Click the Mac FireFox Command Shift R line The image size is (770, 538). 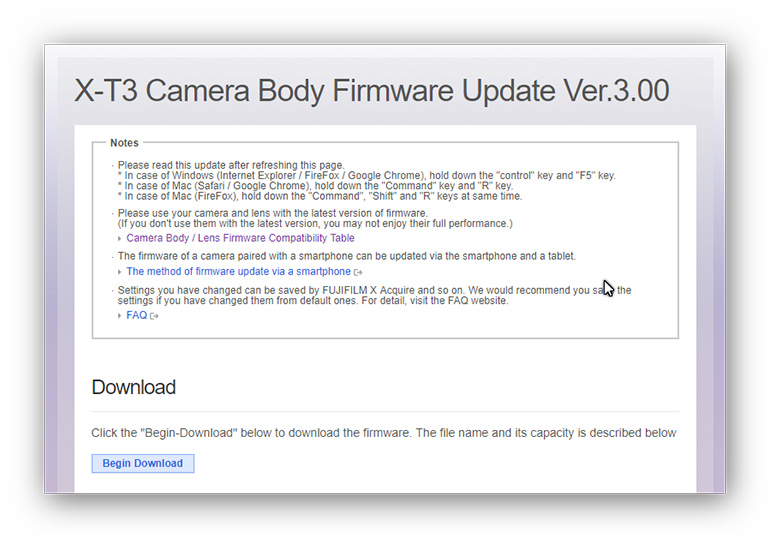pyautogui.click(x=320, y=196)
